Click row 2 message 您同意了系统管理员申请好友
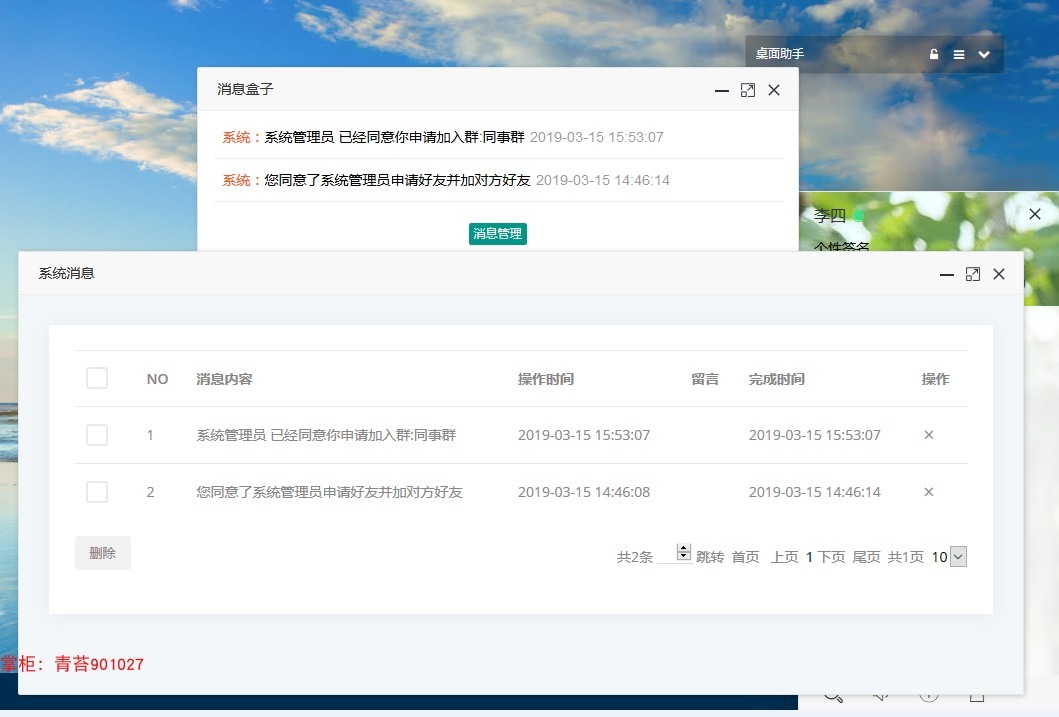The height and width of the screenshot is (717, 1059). pyautogui.click(x=330, y=492)
